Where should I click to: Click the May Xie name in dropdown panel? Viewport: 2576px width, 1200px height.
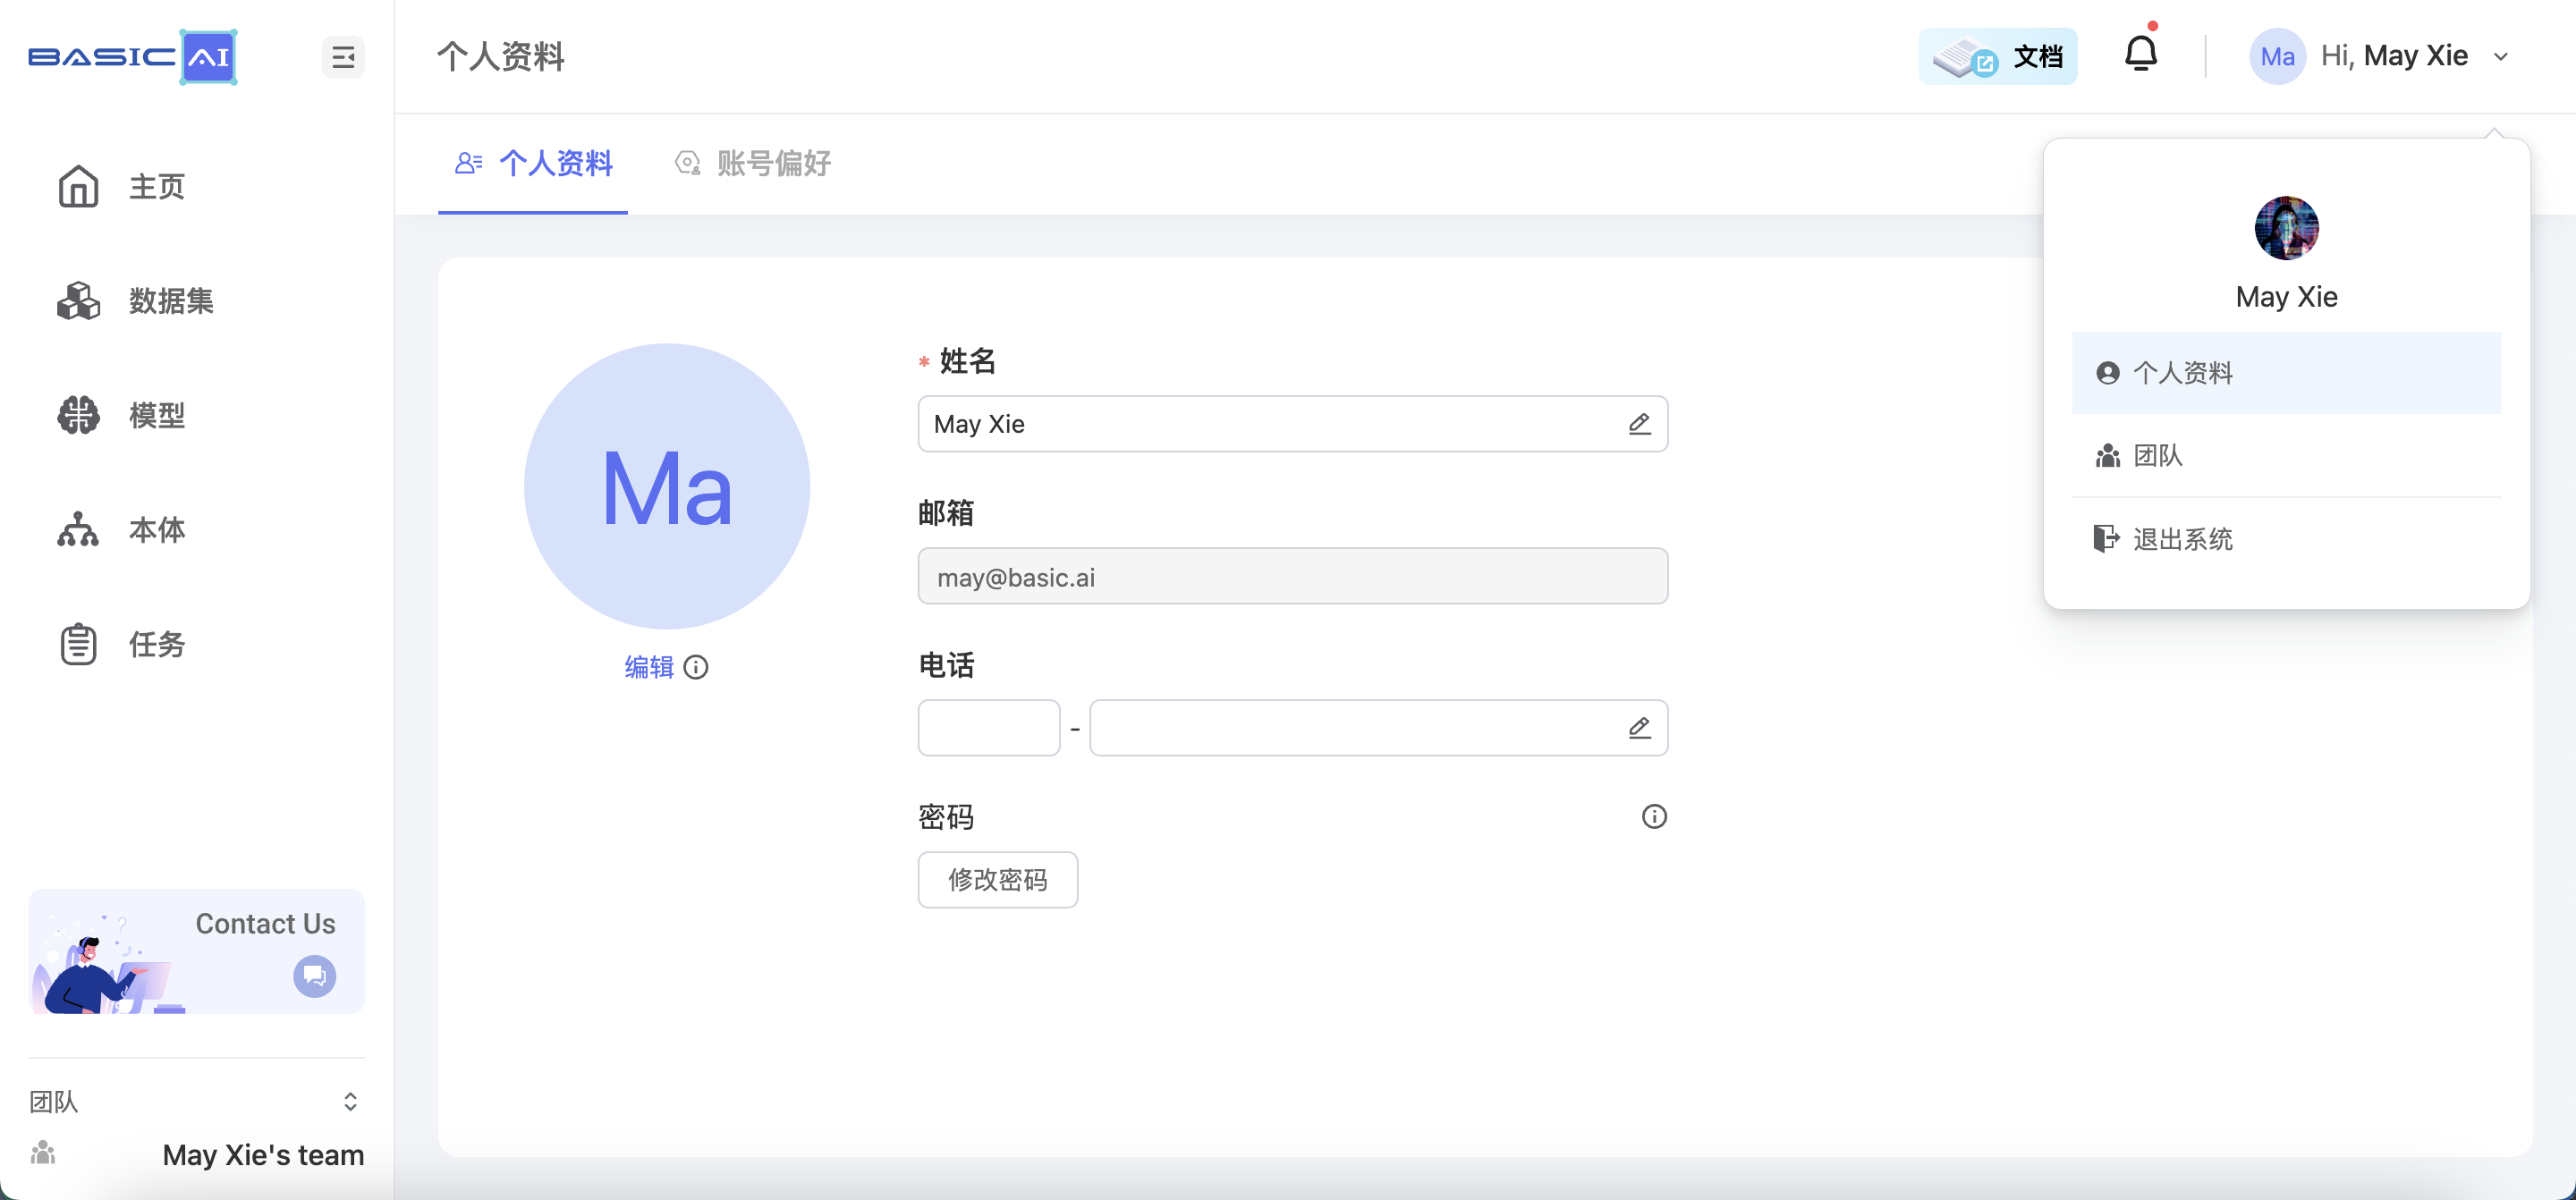pos(2286,297)
